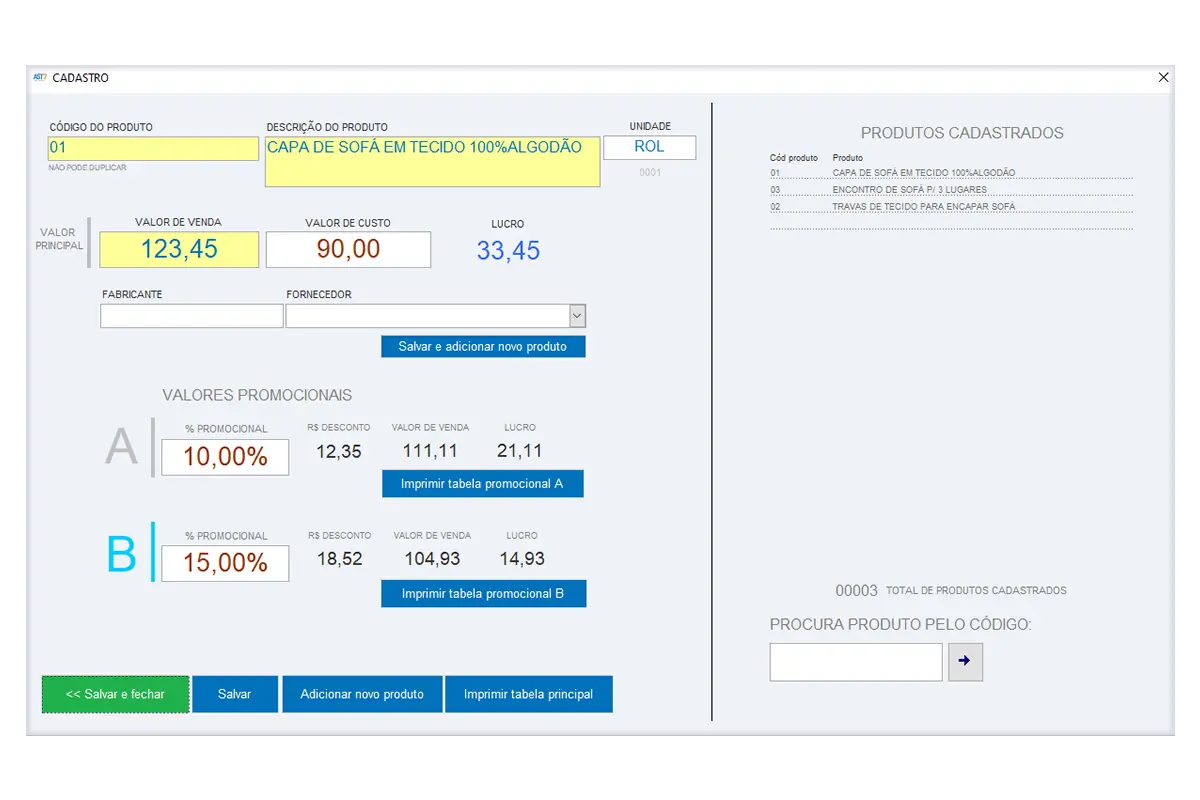Click the Fornecedor combo box field
The height and width of the screenshot is (800, 1200).
pyautogui.click(x=435, y=316)
